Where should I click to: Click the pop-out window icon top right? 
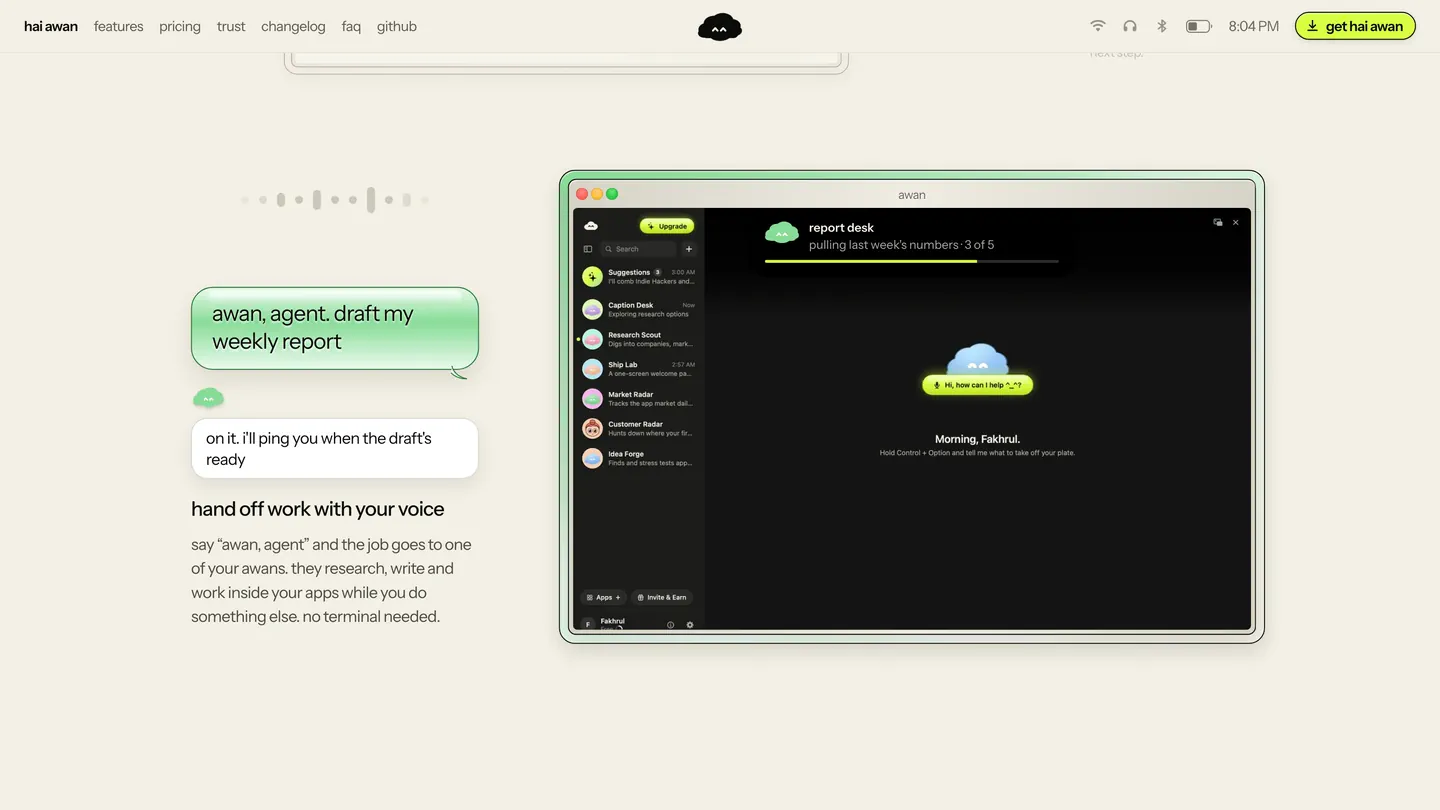pos(1217,222)
